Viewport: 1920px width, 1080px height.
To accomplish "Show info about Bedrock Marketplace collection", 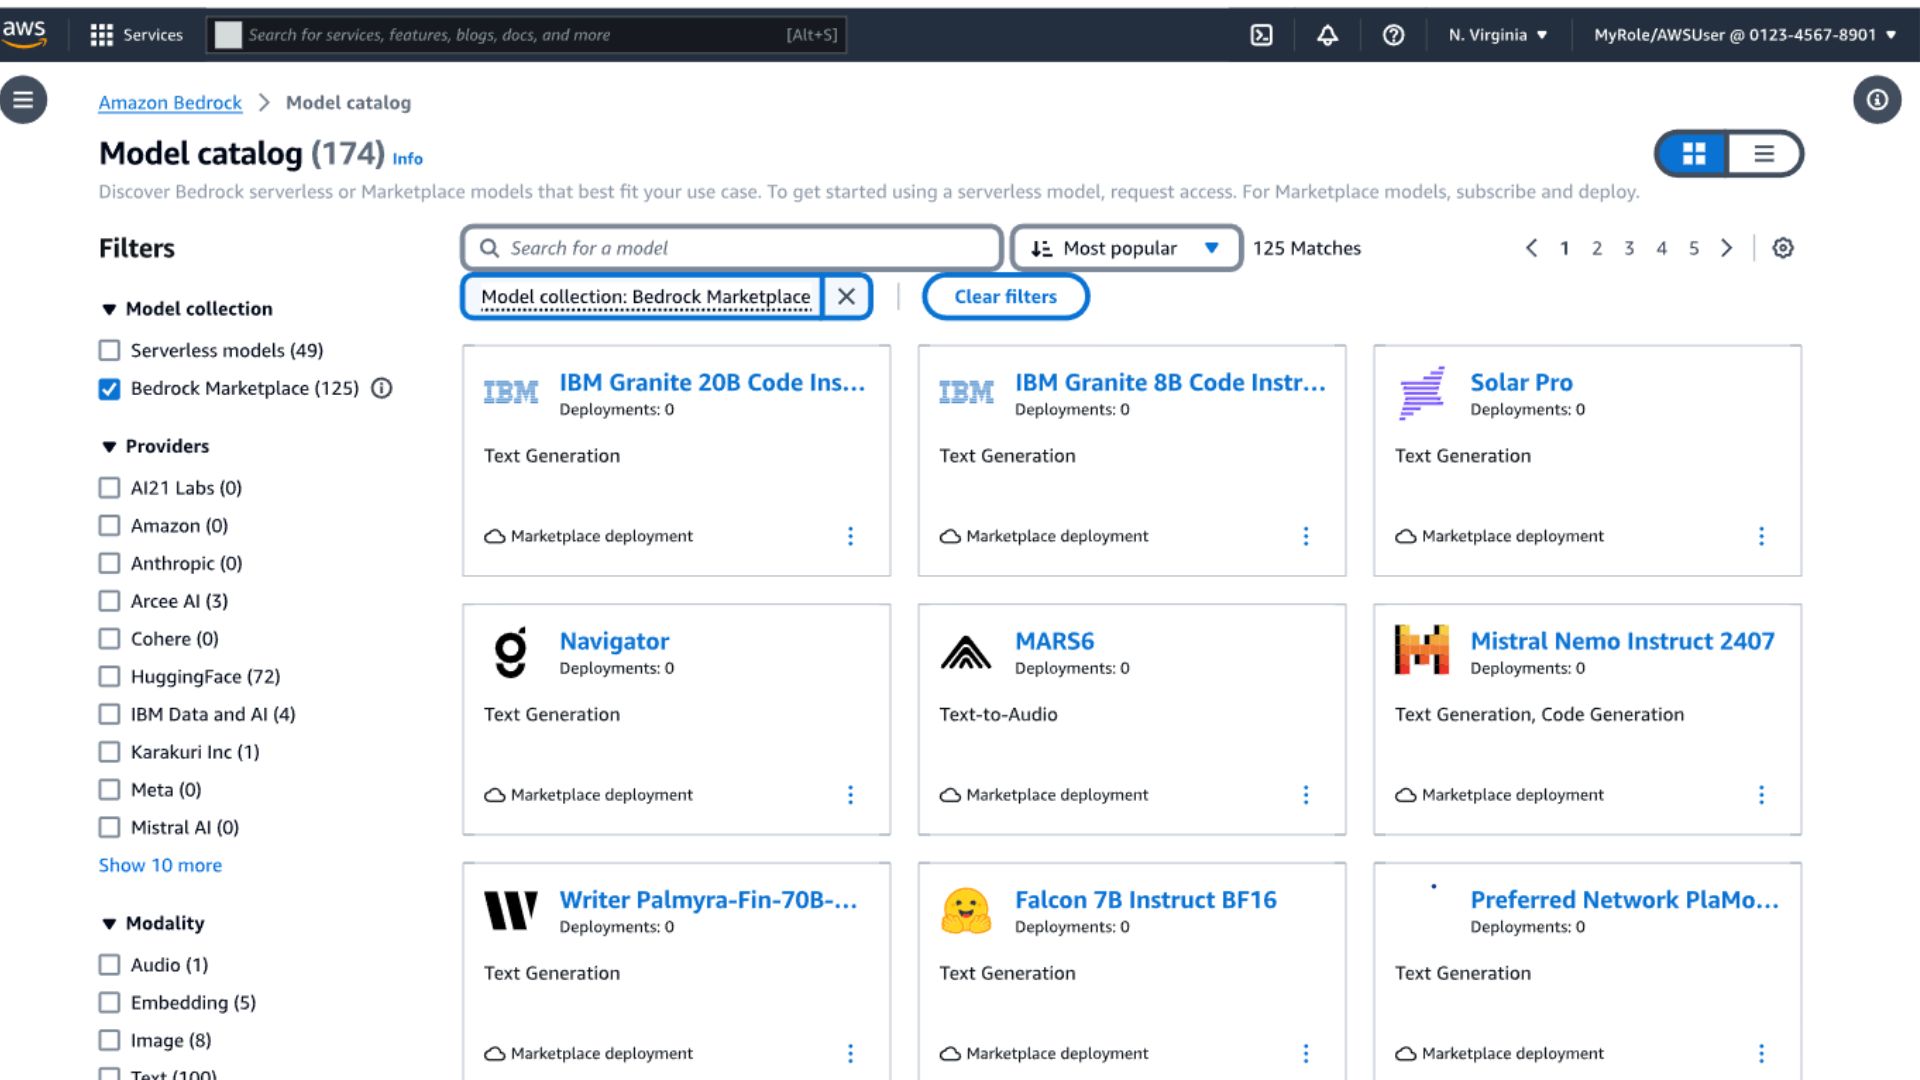I will [x=382, y=388].
